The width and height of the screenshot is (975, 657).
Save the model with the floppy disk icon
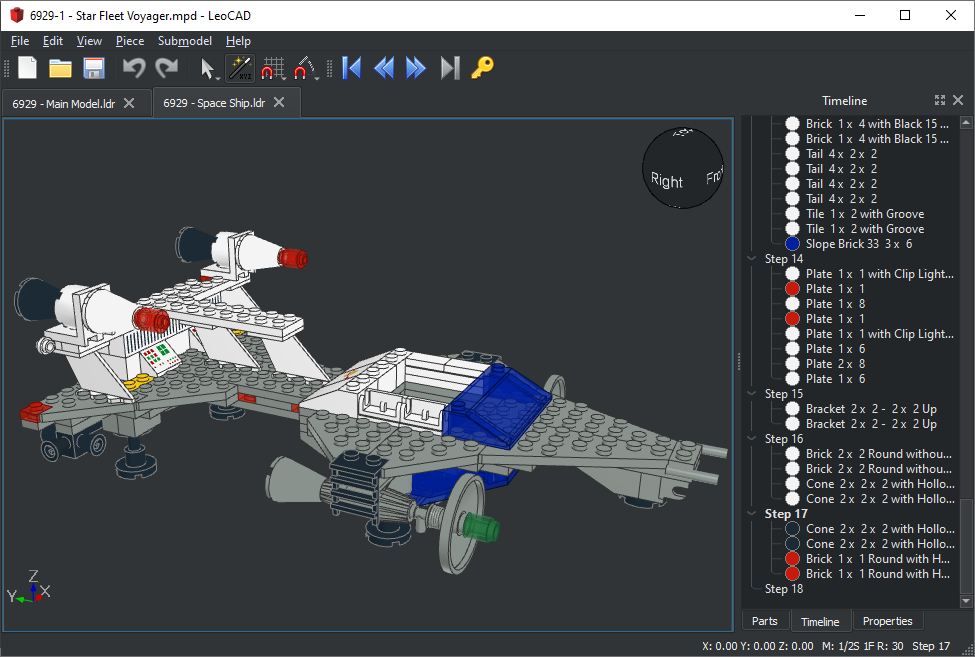[x=93, y=68]
